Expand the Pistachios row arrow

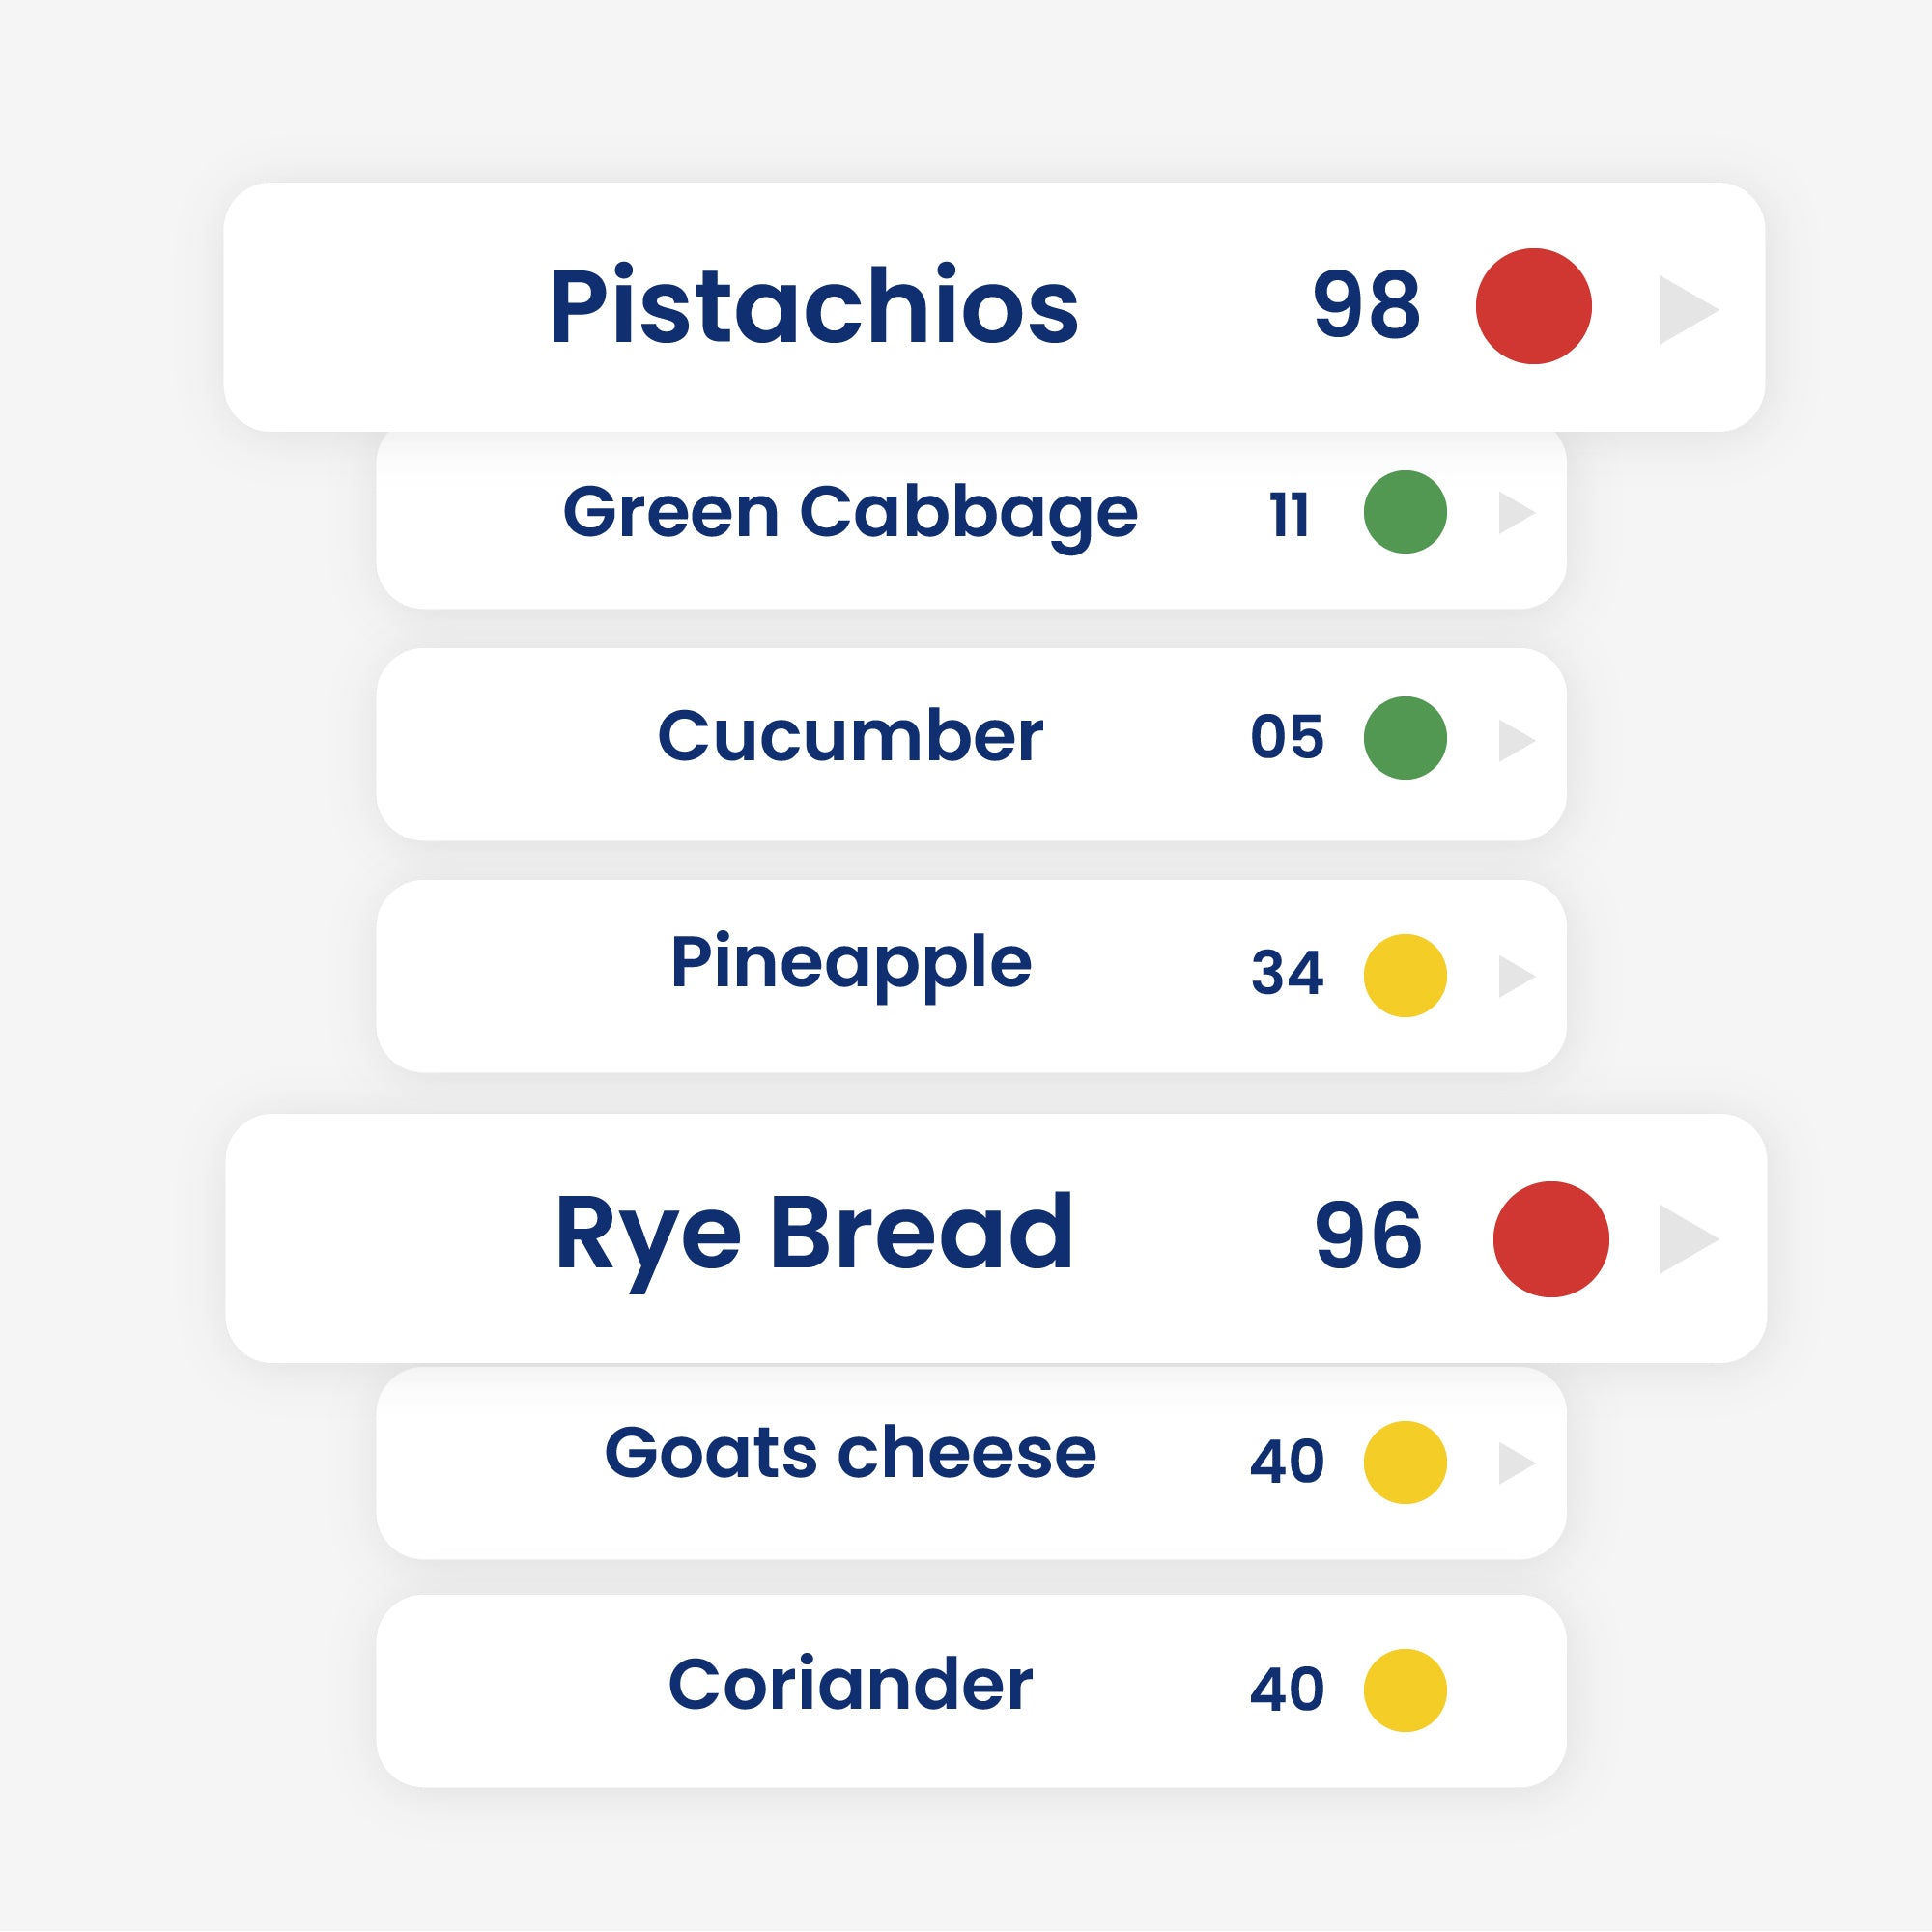point(1686,310)
